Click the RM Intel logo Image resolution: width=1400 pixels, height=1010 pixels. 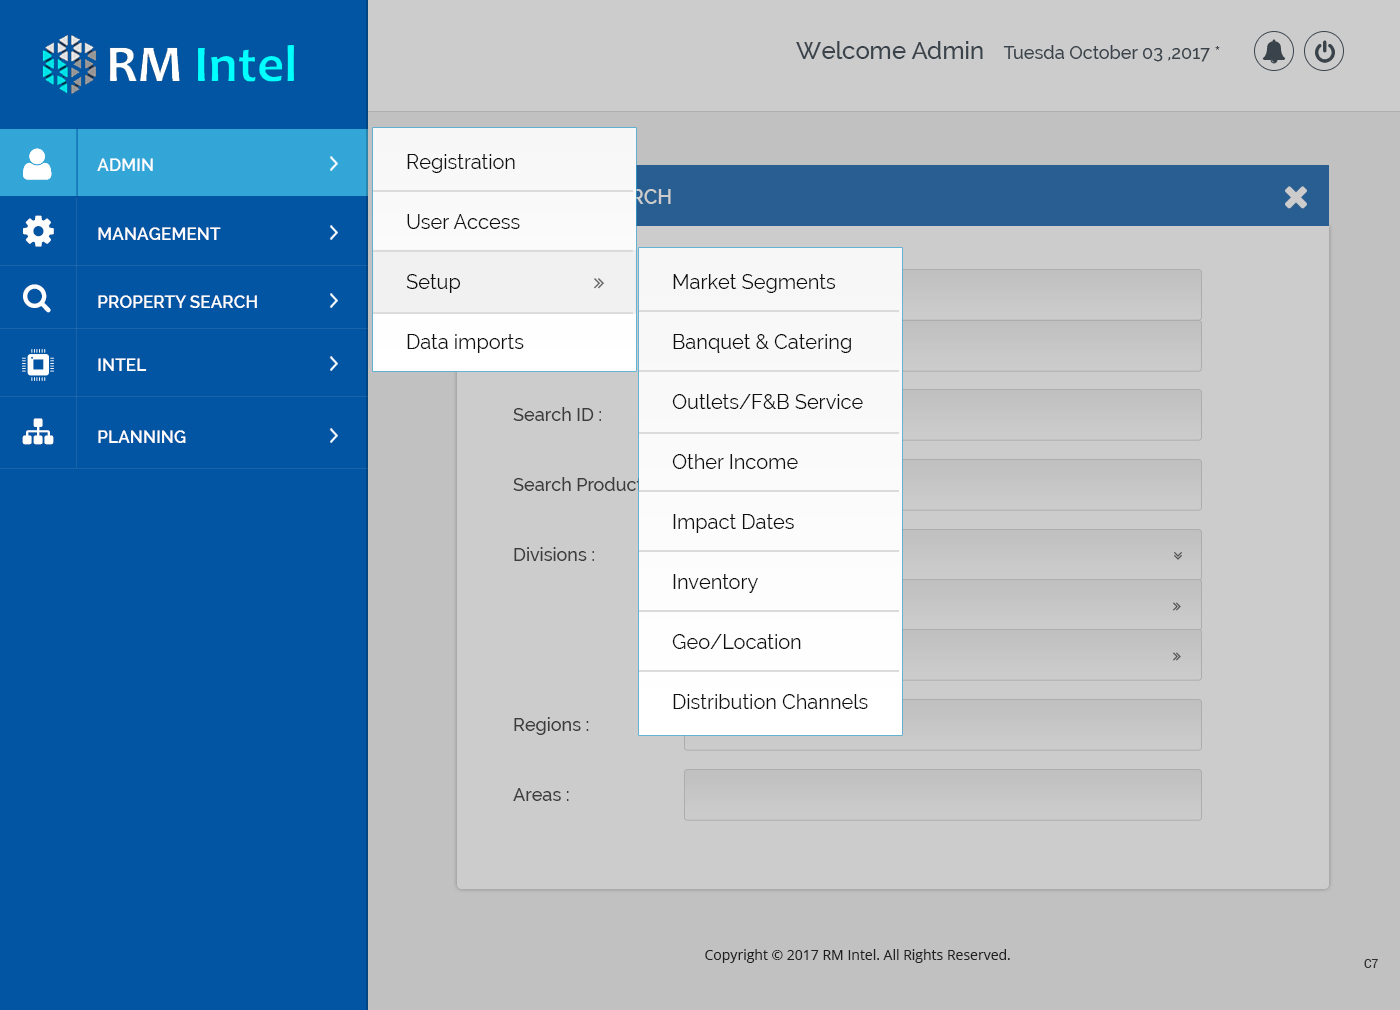pyautogui.click(x=168, y=64)
